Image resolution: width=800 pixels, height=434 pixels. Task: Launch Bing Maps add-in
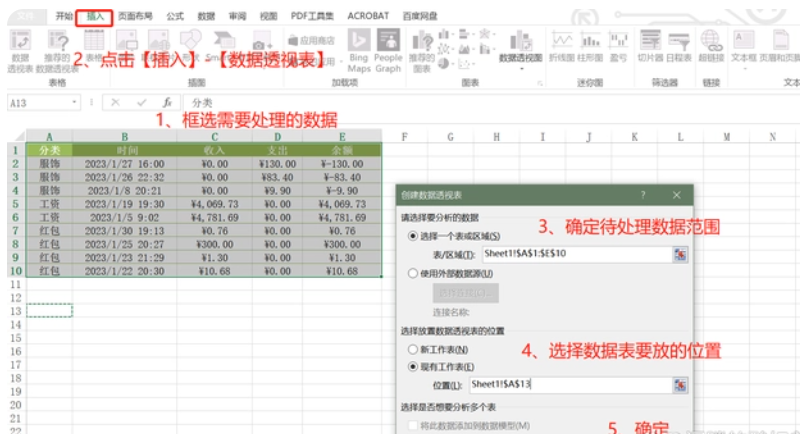(359, 50)
